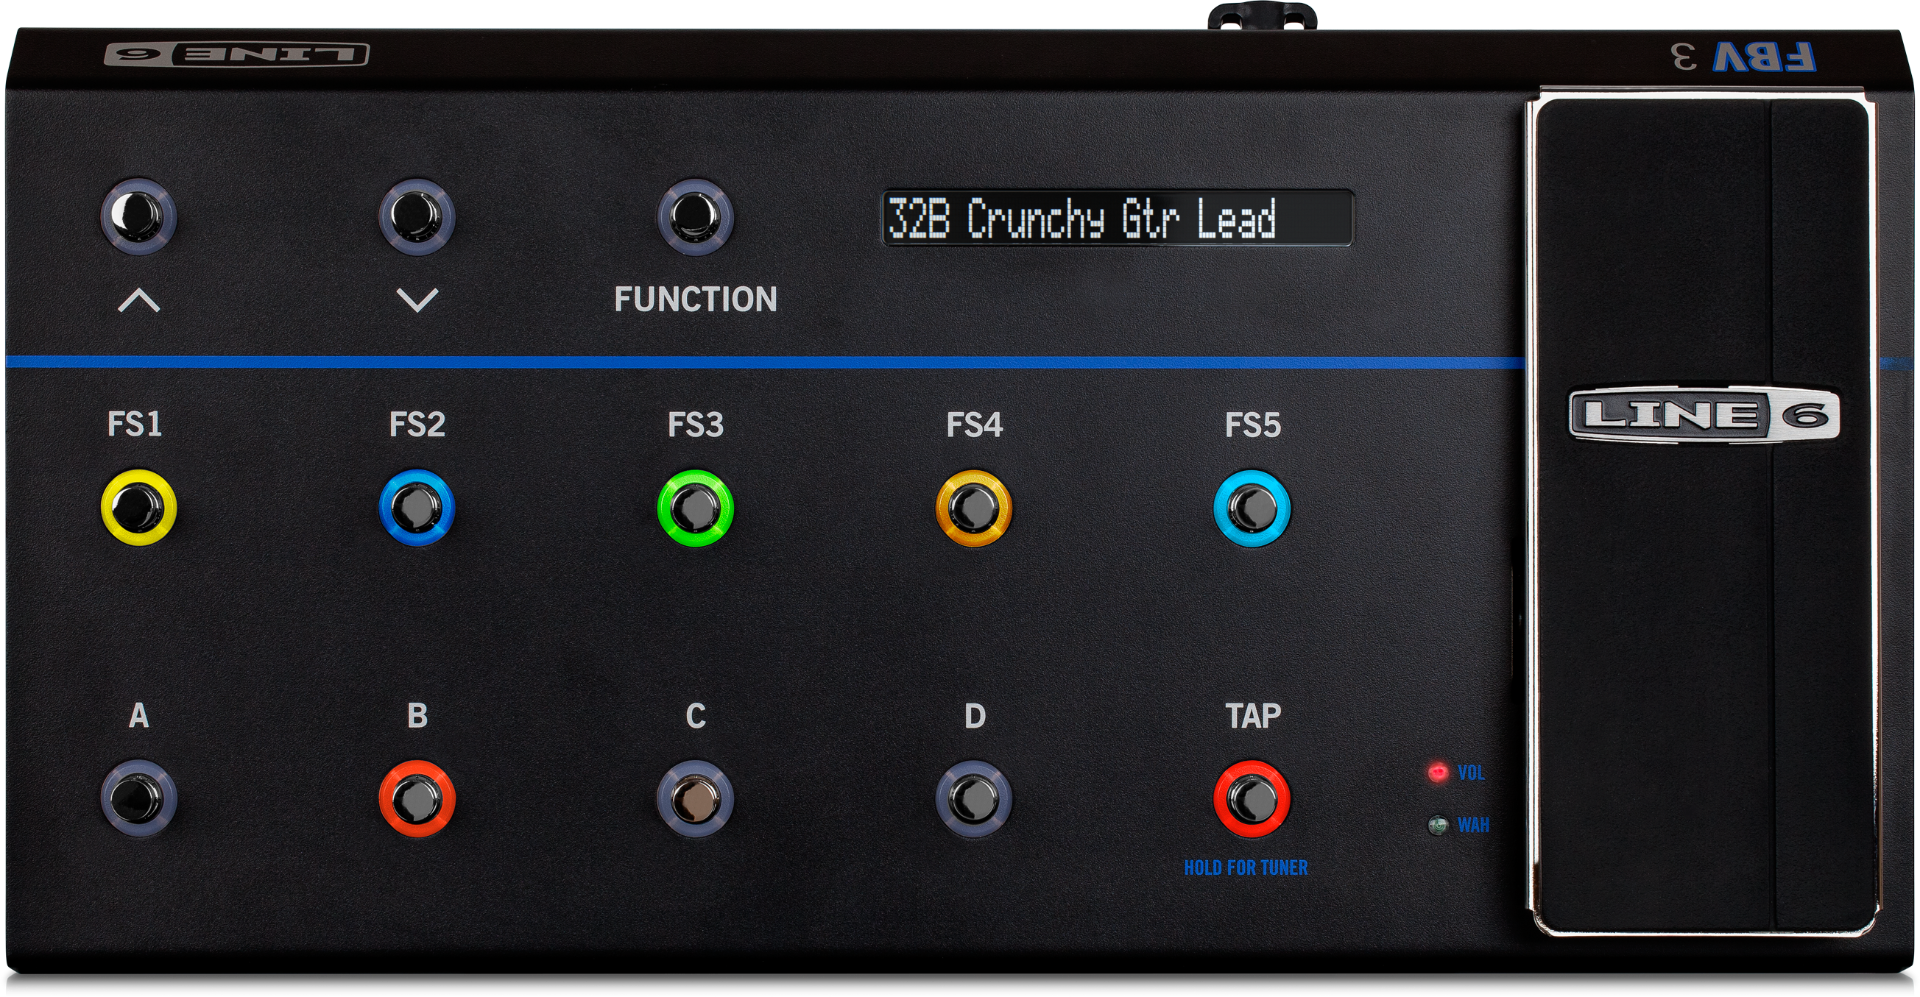Click the orange FS4 footswitch
The width and height of the screenshot is (1920, 997).
pyautogui.click(x=974, y=508)
